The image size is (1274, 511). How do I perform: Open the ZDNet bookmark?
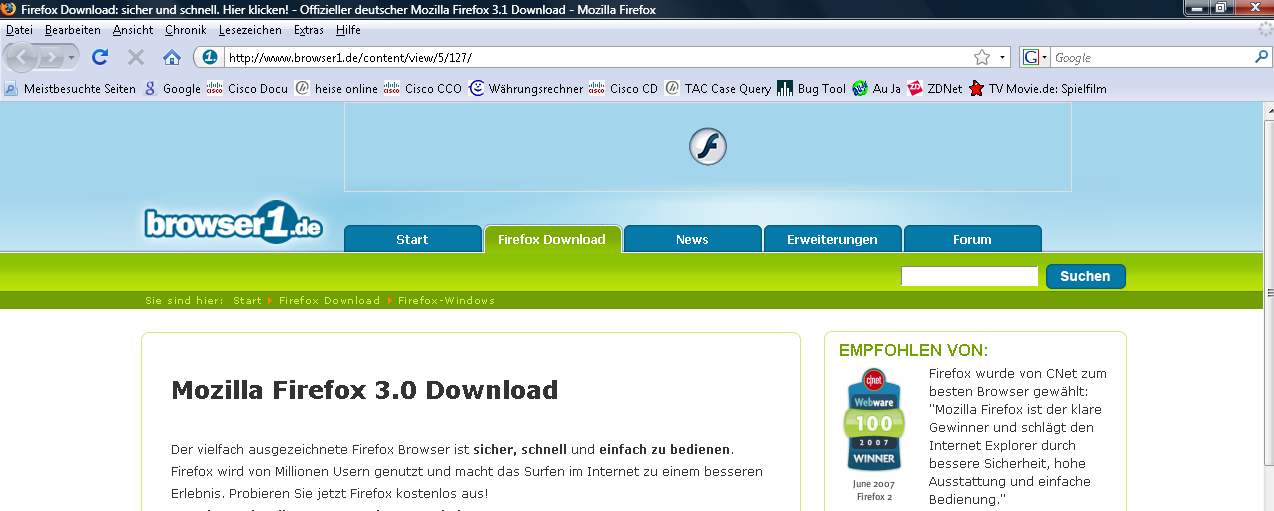pos(934,89)
